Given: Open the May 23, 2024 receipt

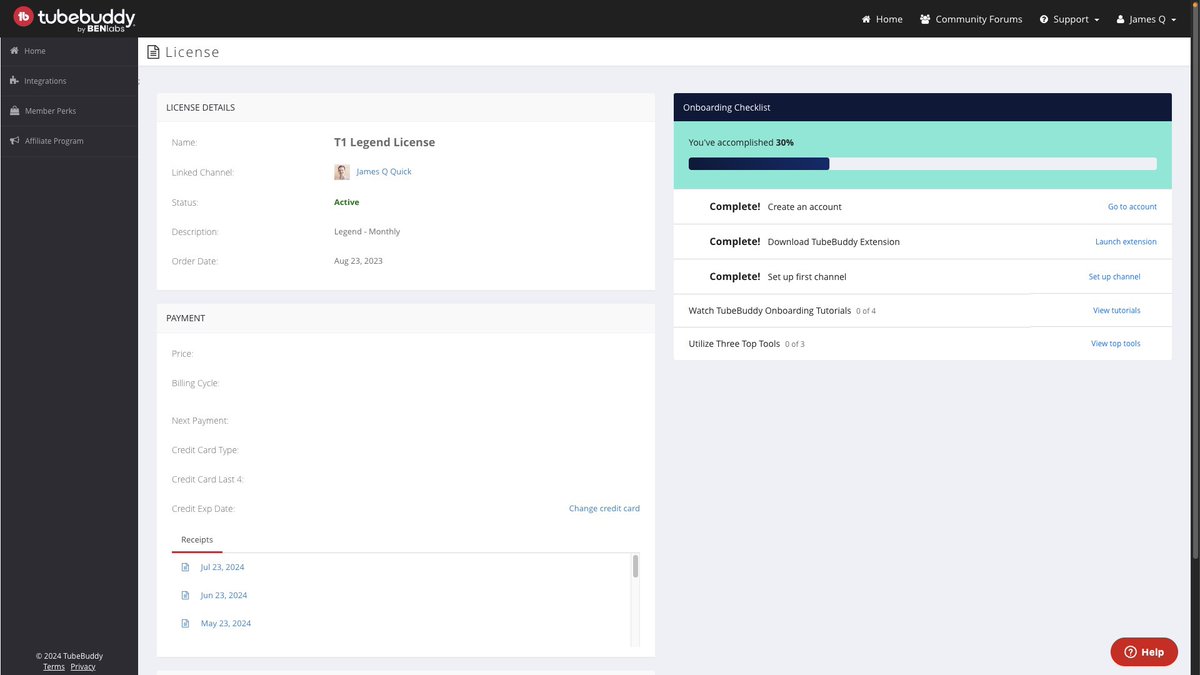Looking at the screenshot, I should (x=226, y=623).
